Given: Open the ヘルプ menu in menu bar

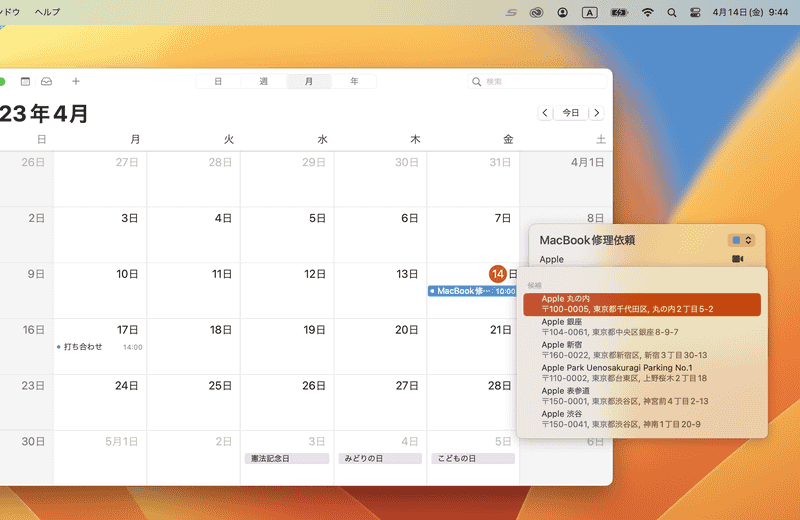Looking at the screenshot, I should pos(47,12).
